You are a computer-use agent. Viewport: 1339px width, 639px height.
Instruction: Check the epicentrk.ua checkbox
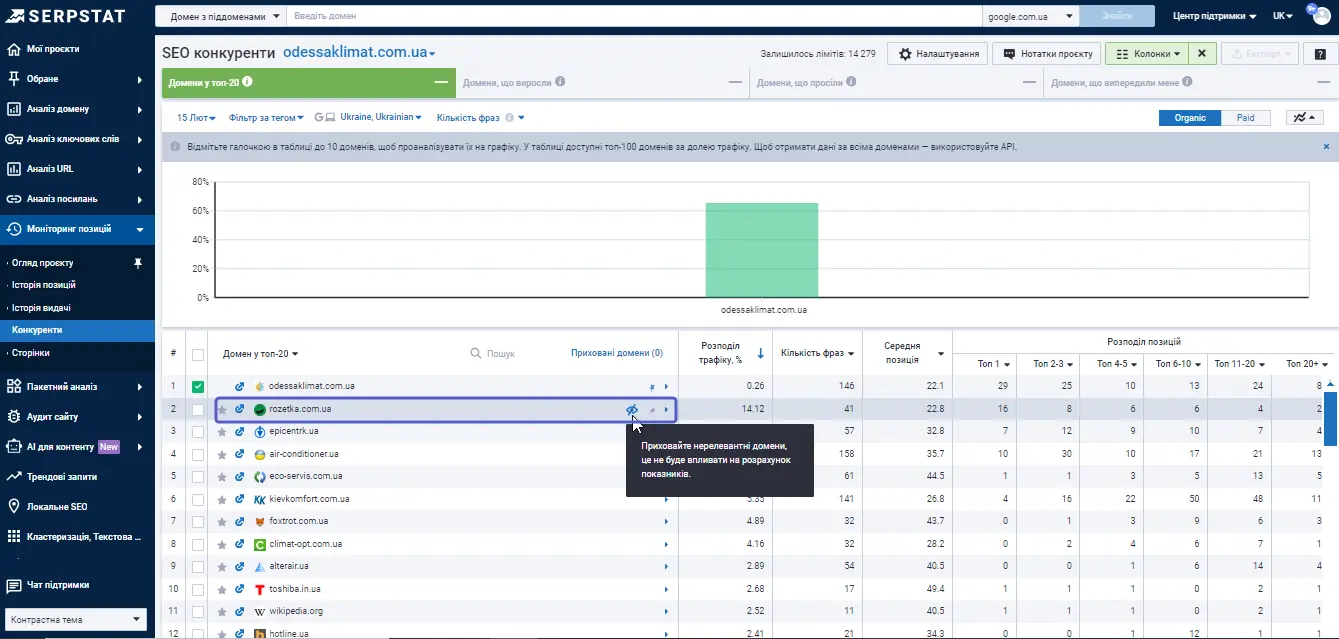pyautogui.click(x=198, y=432)
